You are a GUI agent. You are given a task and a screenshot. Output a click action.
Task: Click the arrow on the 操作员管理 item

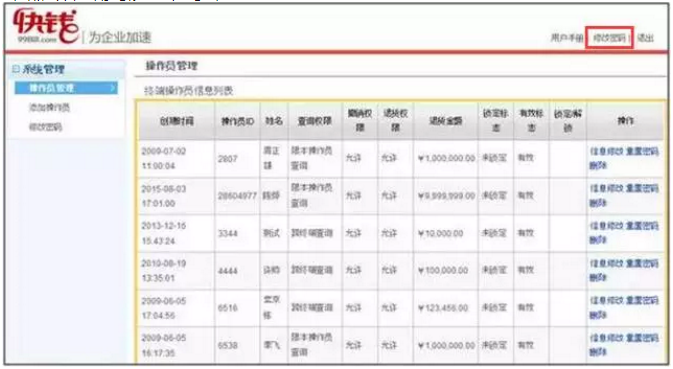[112, 88]
